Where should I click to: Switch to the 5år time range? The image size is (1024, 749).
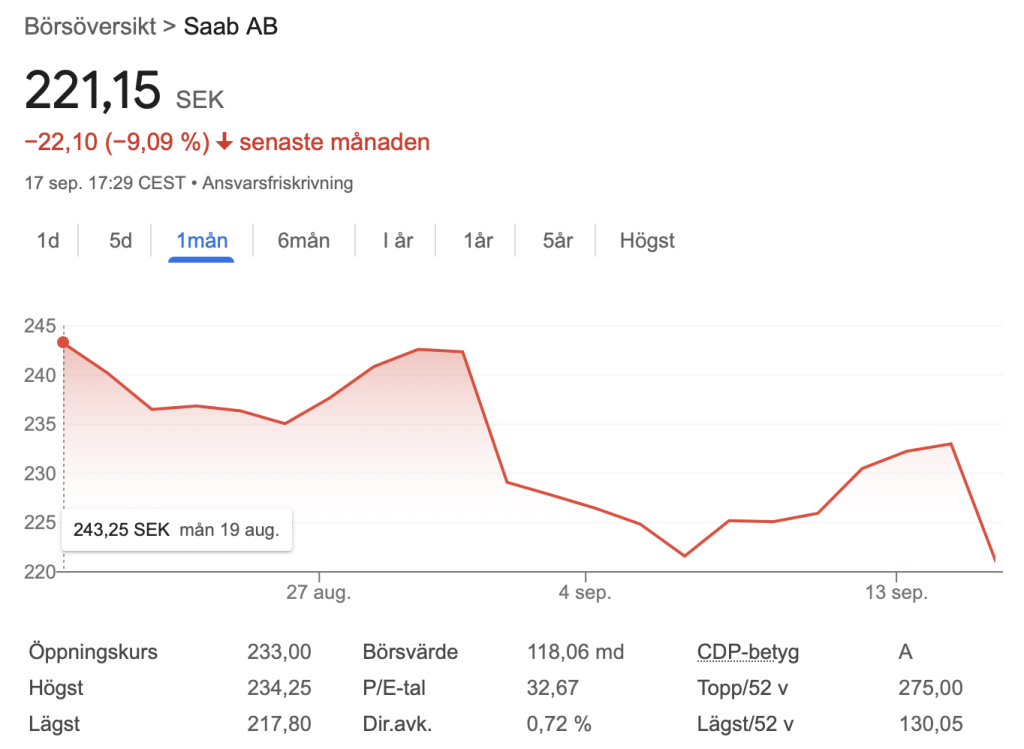[557, 241]
